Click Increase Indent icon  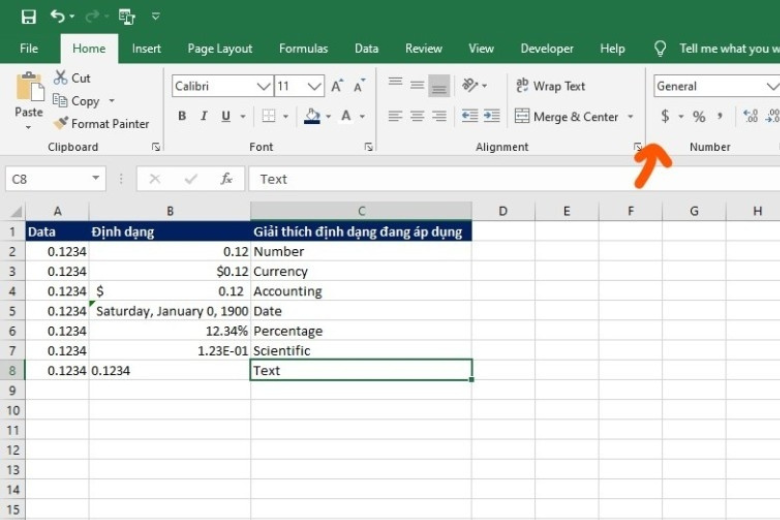coord(491,116)
